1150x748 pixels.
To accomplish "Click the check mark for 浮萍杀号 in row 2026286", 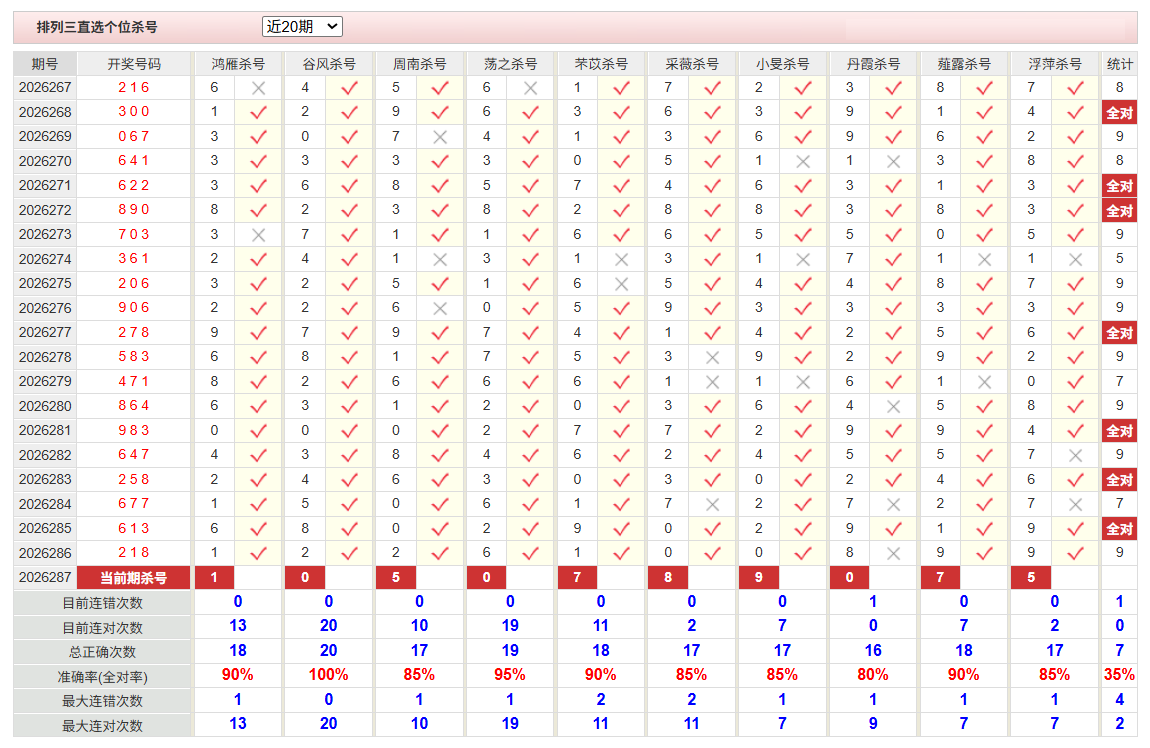I will (x=1075, y=554).
